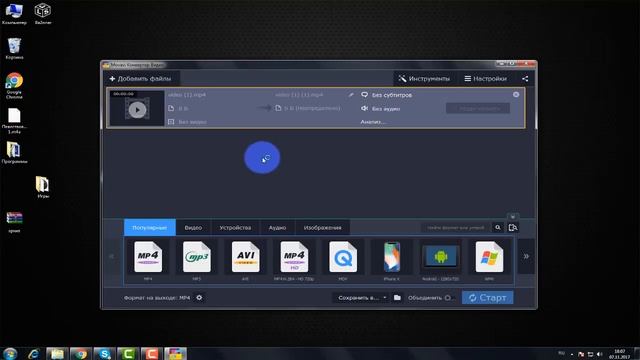Select the MP4 H.264 HD 720p preset
Screen dimensions: 640x360
click(294, 260)
